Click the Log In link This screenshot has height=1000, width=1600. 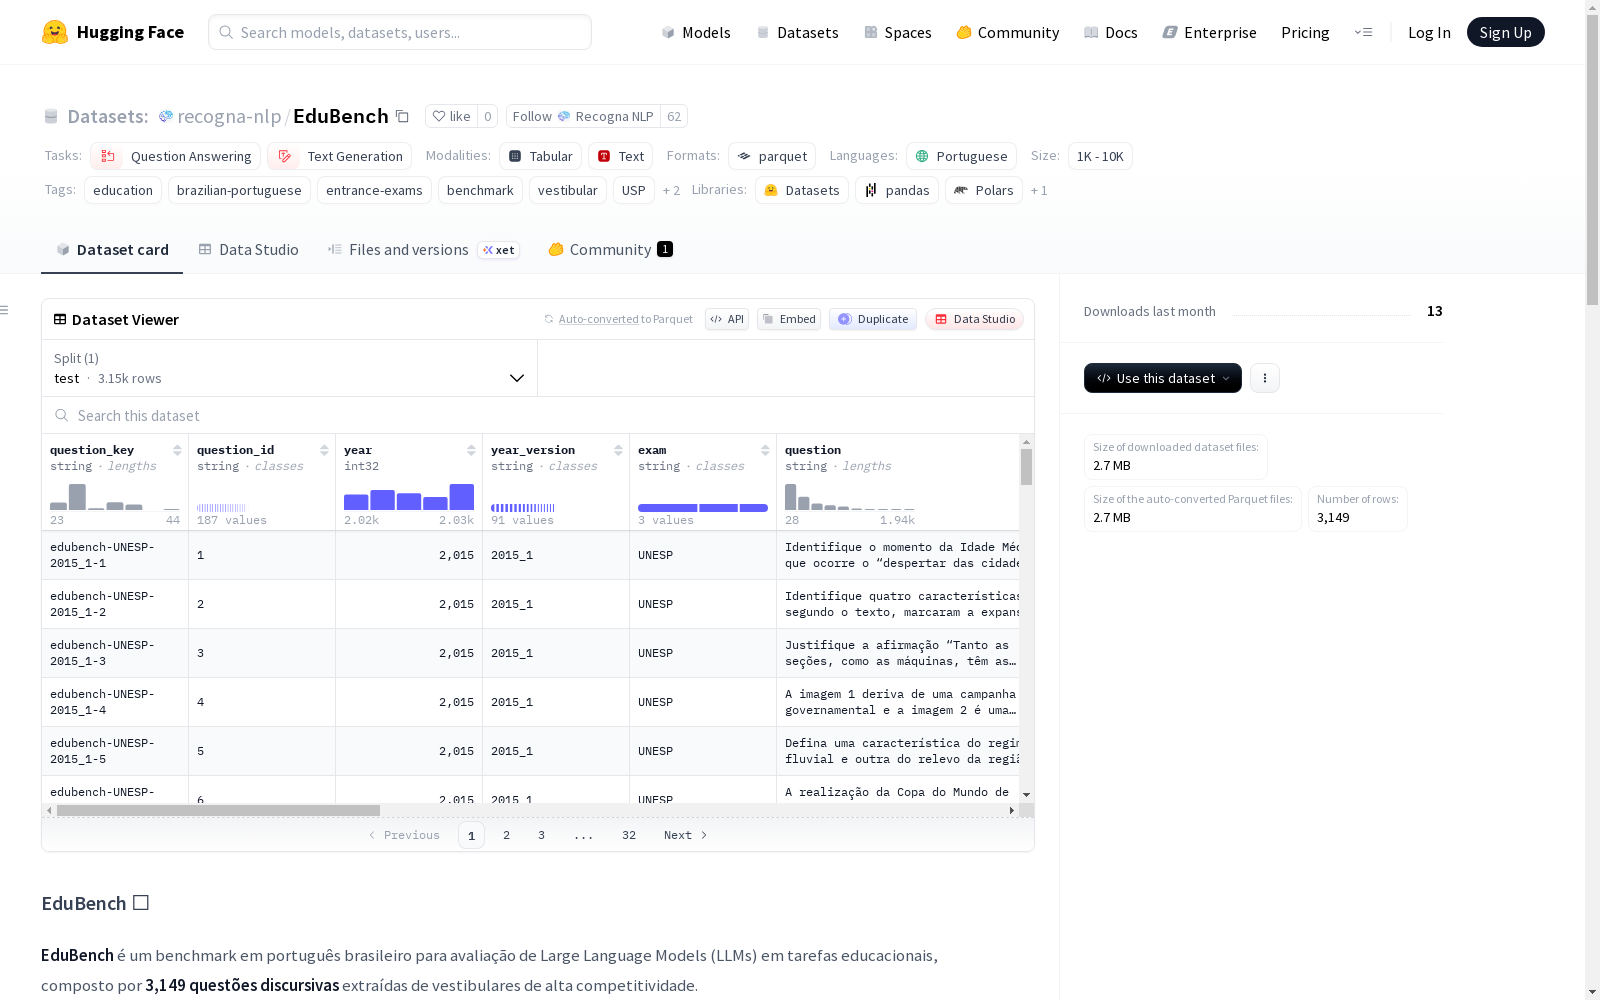coord(1429,32)
